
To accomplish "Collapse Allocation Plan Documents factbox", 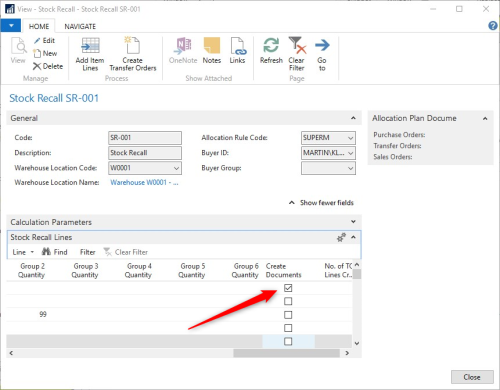I will 485,118.
